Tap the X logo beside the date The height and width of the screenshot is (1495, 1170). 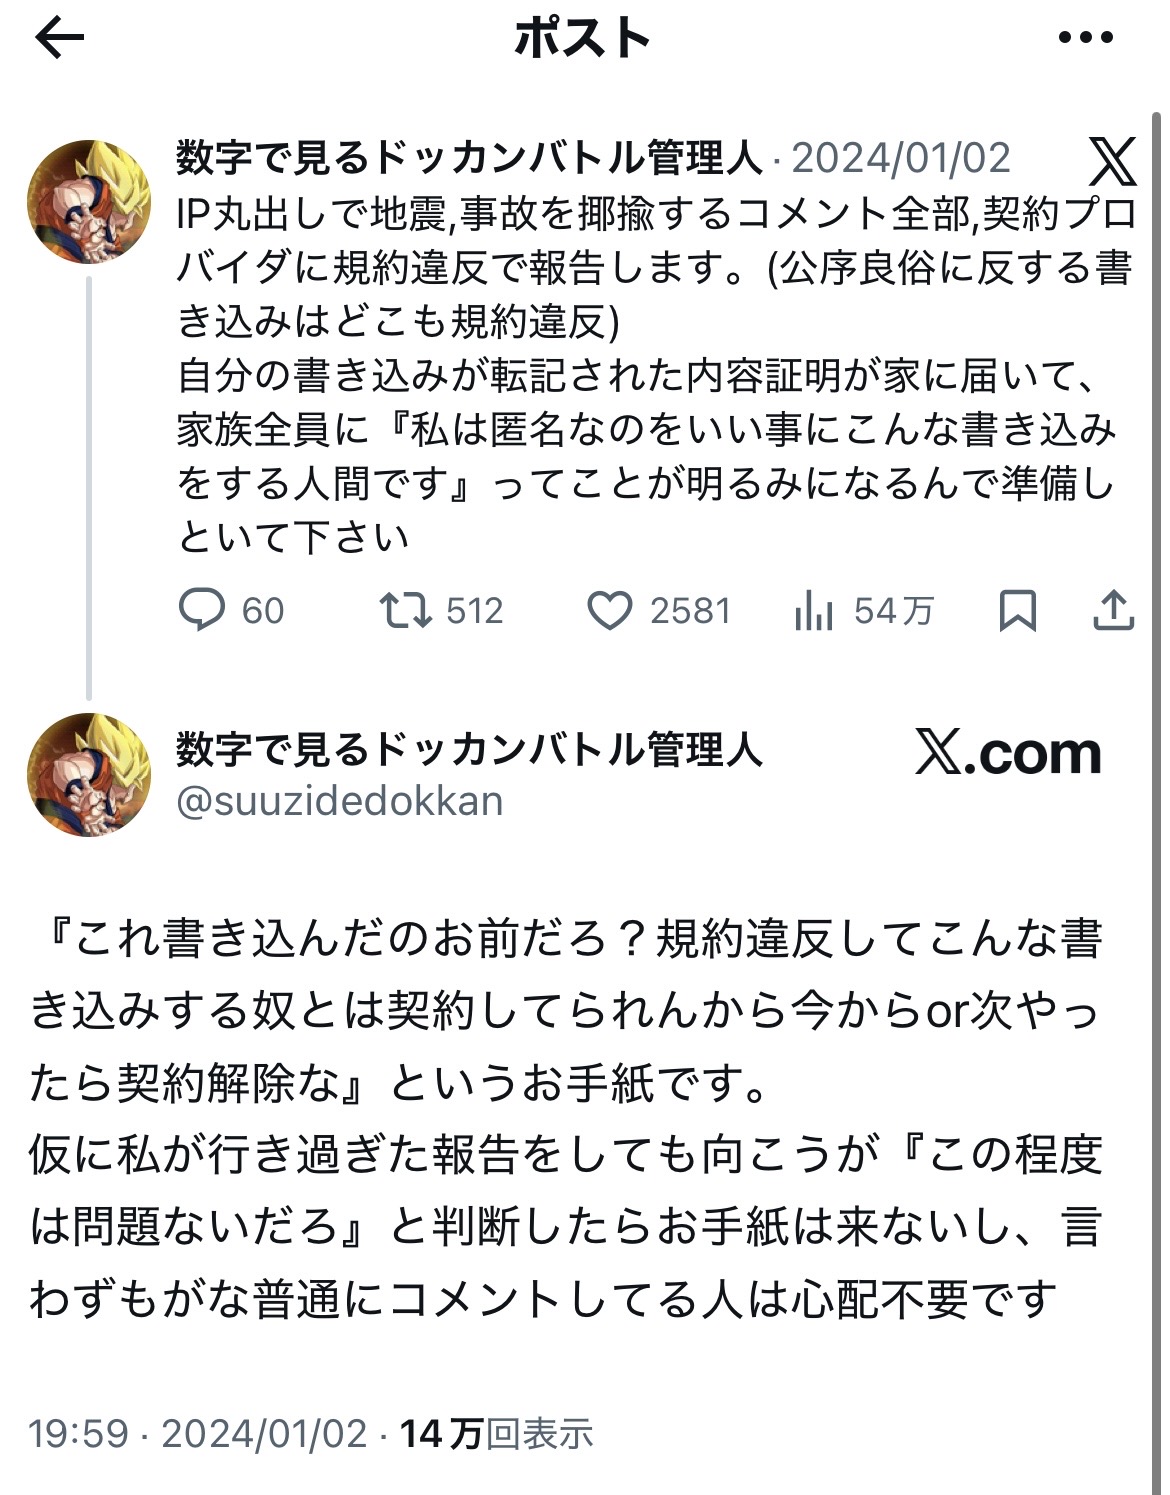[x=1112, y=161]
